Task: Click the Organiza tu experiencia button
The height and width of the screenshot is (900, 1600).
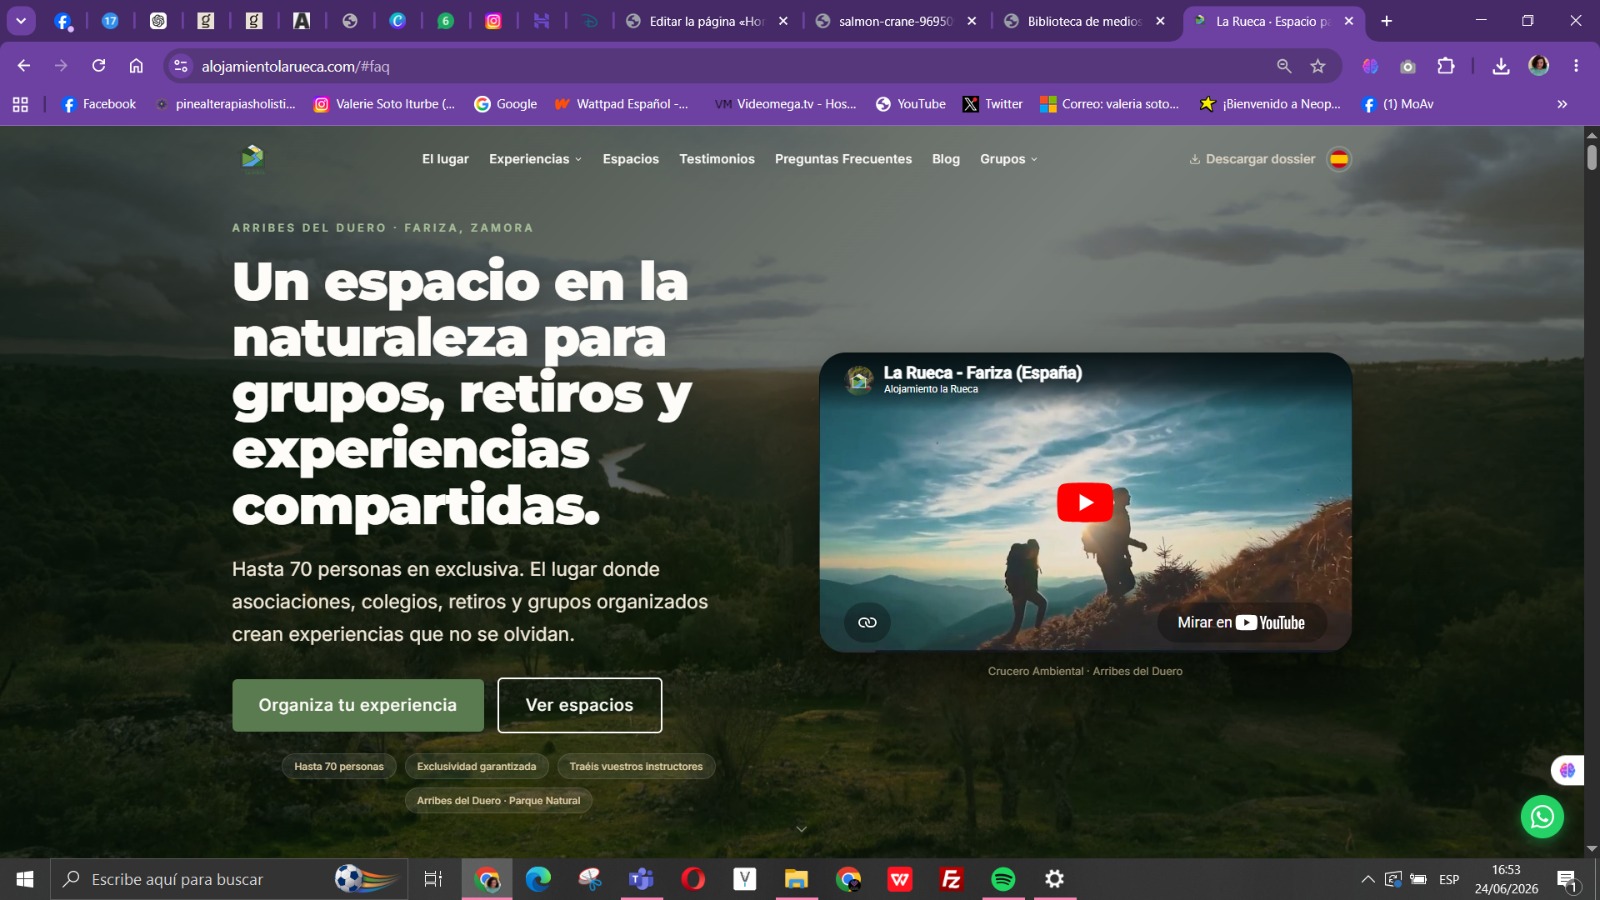Action: (358, 705)
